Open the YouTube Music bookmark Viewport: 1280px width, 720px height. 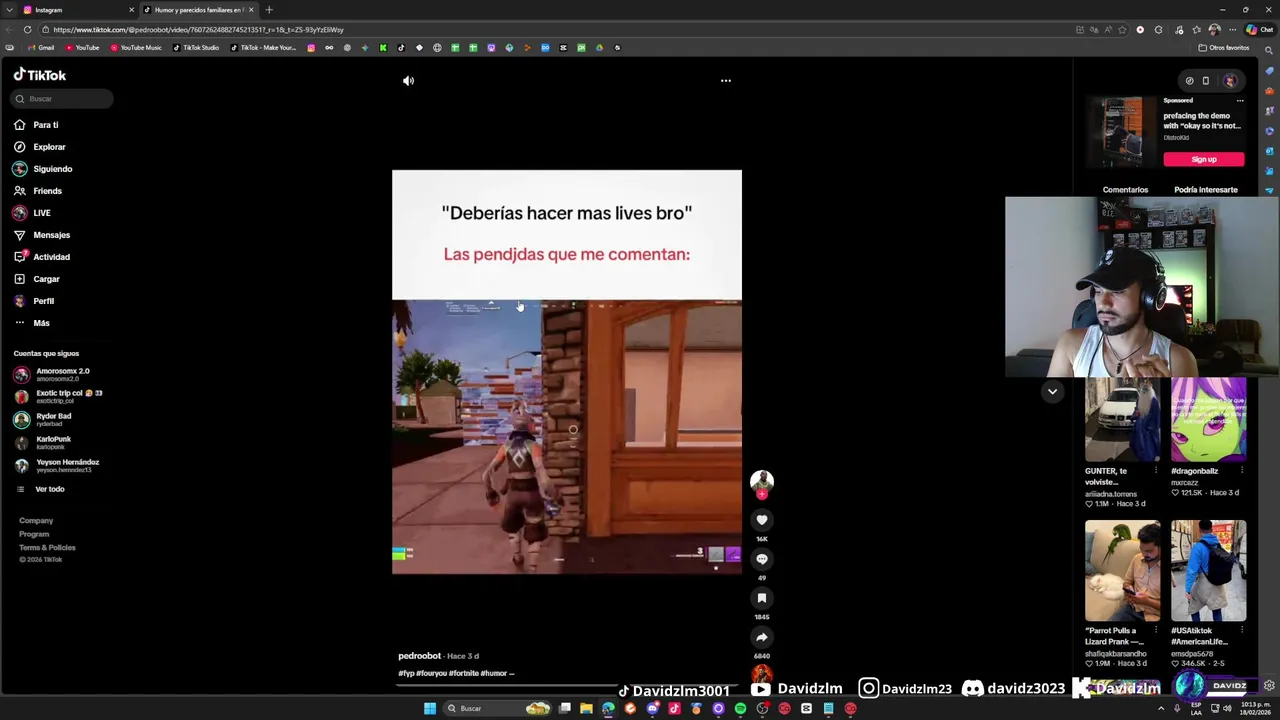pyautogui.click(x=136, y=48)
